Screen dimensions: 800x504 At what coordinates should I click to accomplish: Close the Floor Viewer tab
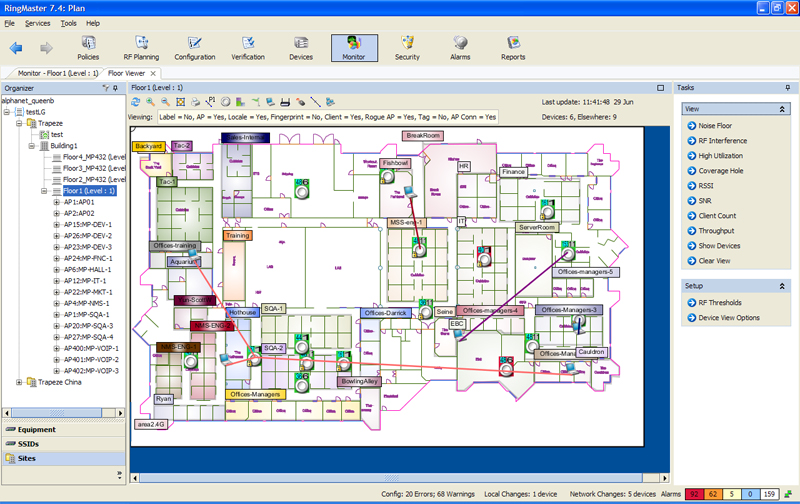pos(153,73)
